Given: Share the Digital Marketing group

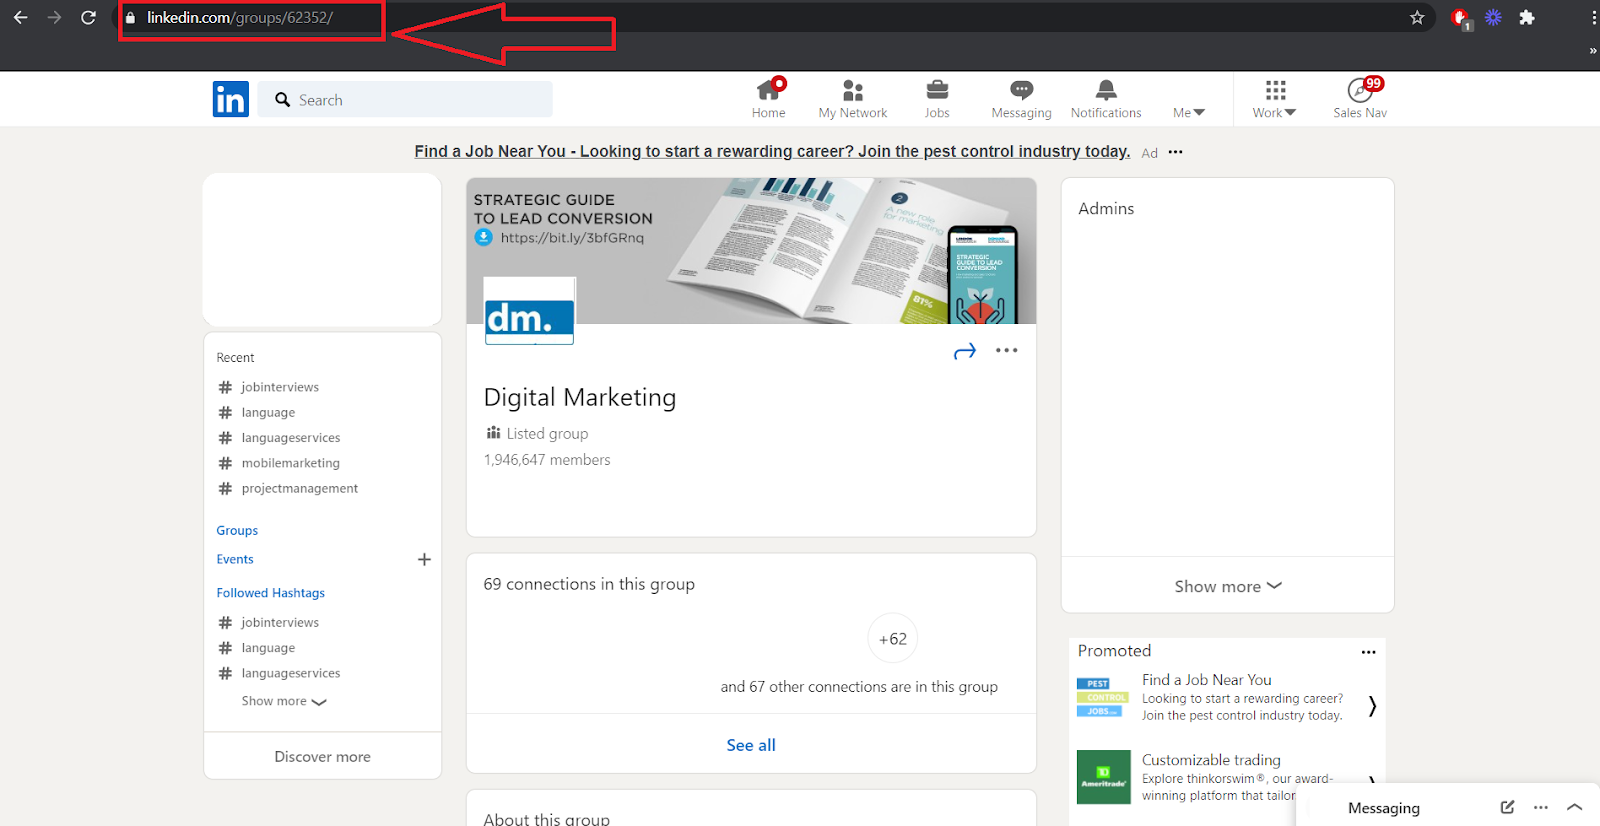Looking at the screenshot, I should pos(965,351).
